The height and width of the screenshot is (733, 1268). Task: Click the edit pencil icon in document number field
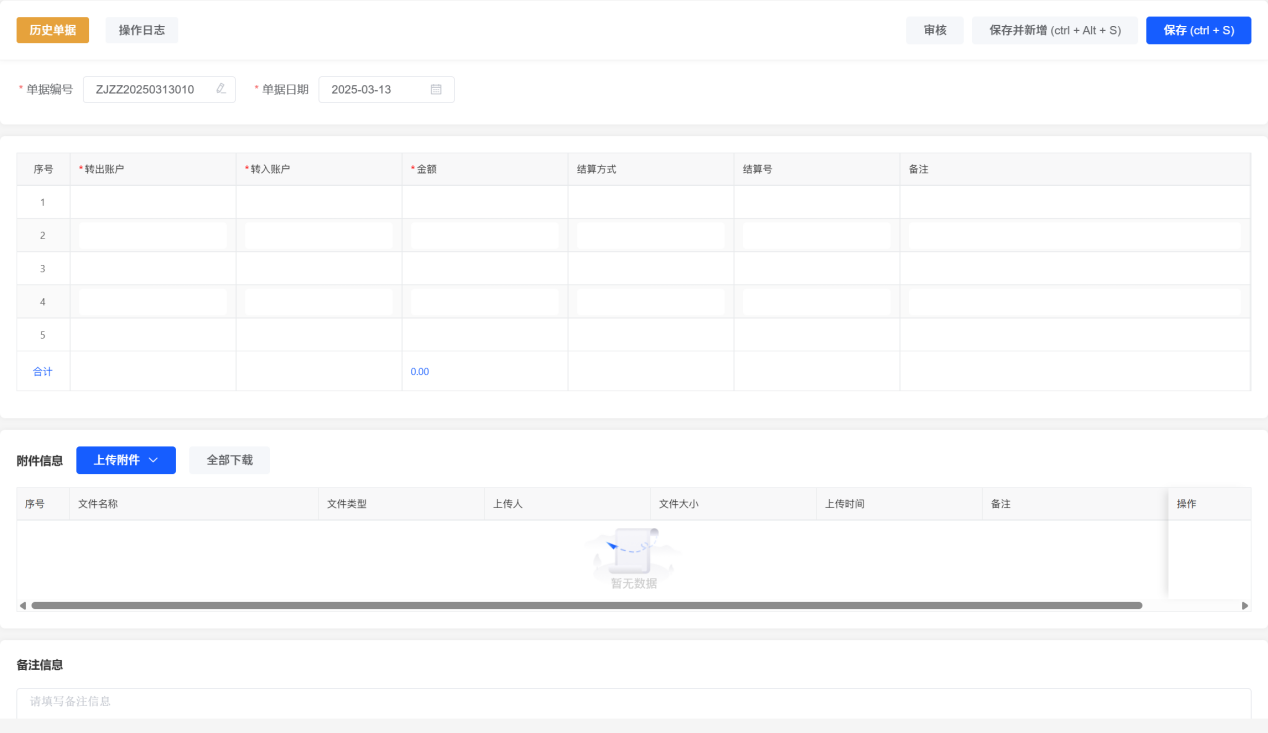coord(221,89)
